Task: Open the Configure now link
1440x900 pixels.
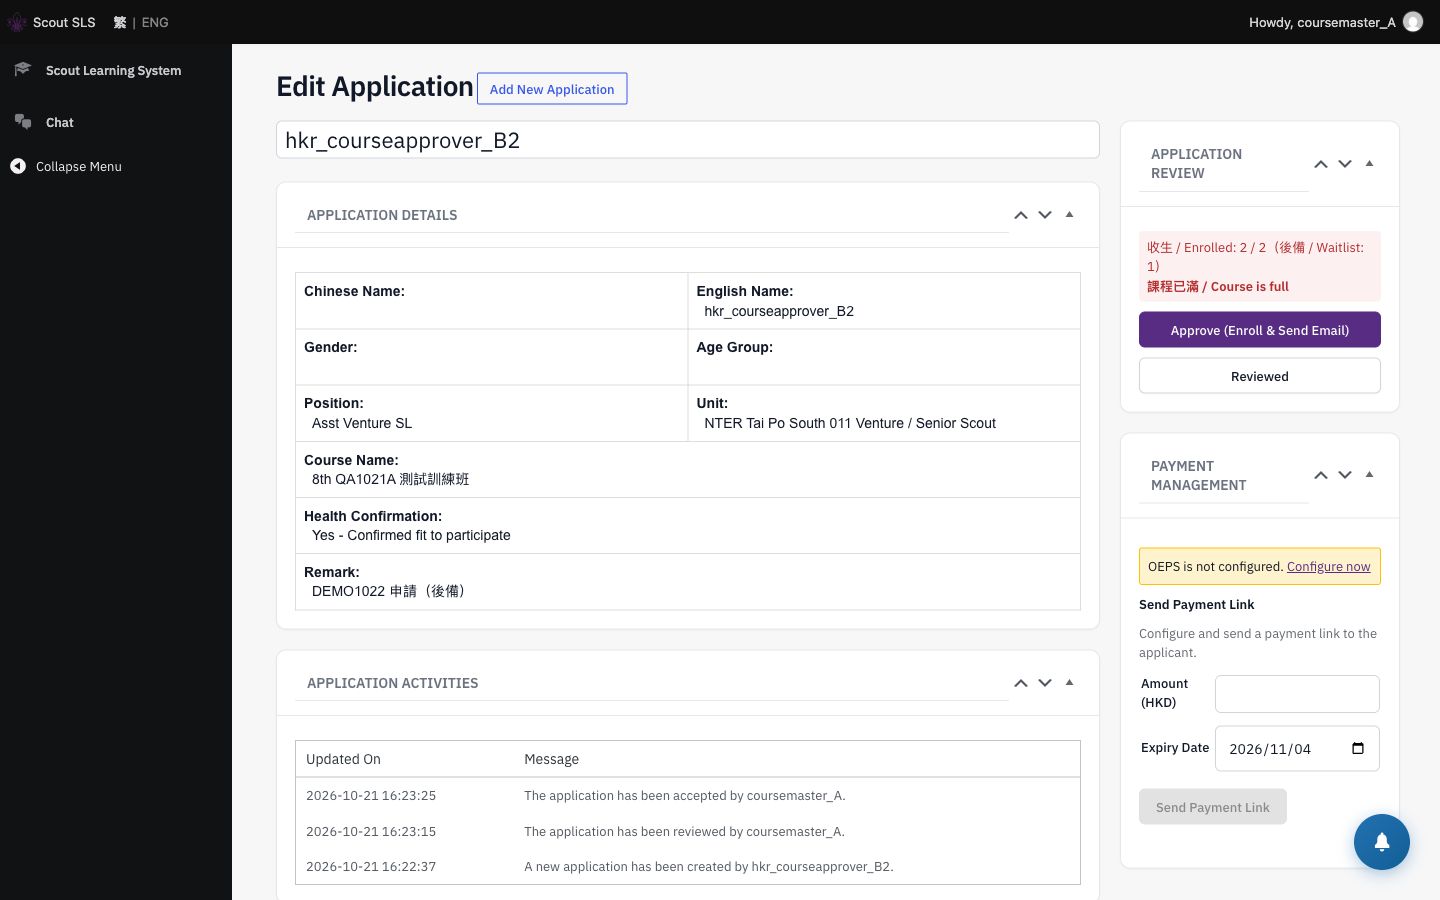Action: 1328,566
